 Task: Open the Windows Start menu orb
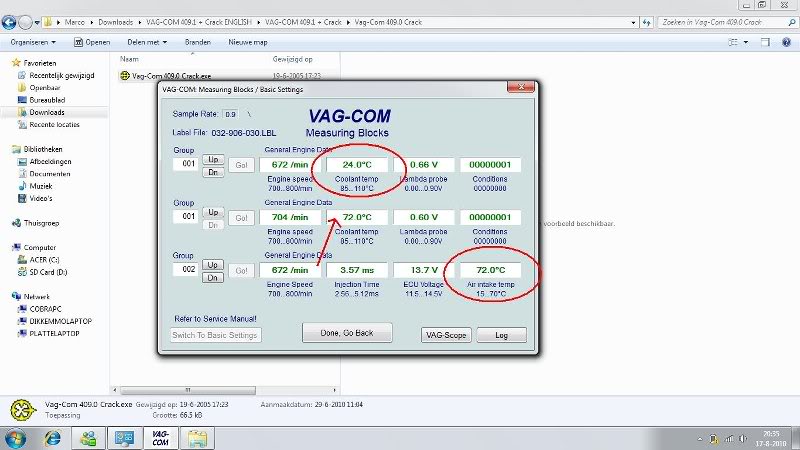tap(16, 437)
